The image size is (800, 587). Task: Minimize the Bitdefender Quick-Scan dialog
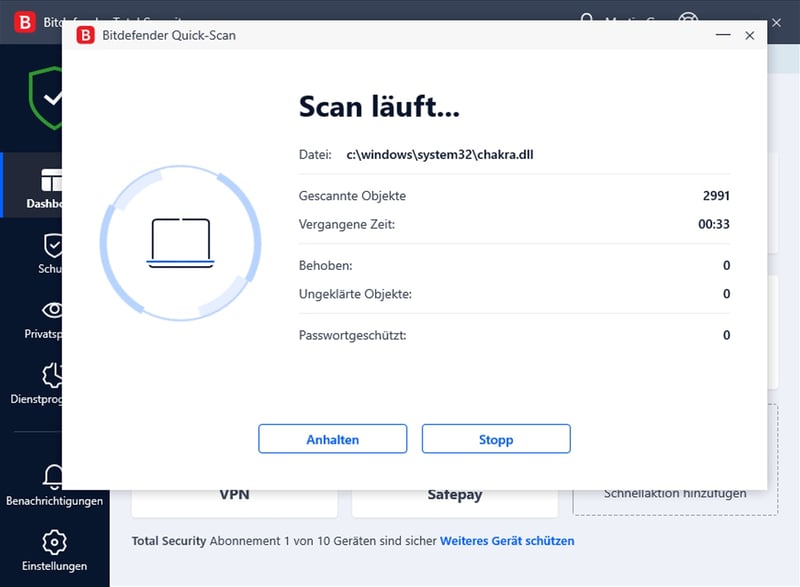point(723,35)
